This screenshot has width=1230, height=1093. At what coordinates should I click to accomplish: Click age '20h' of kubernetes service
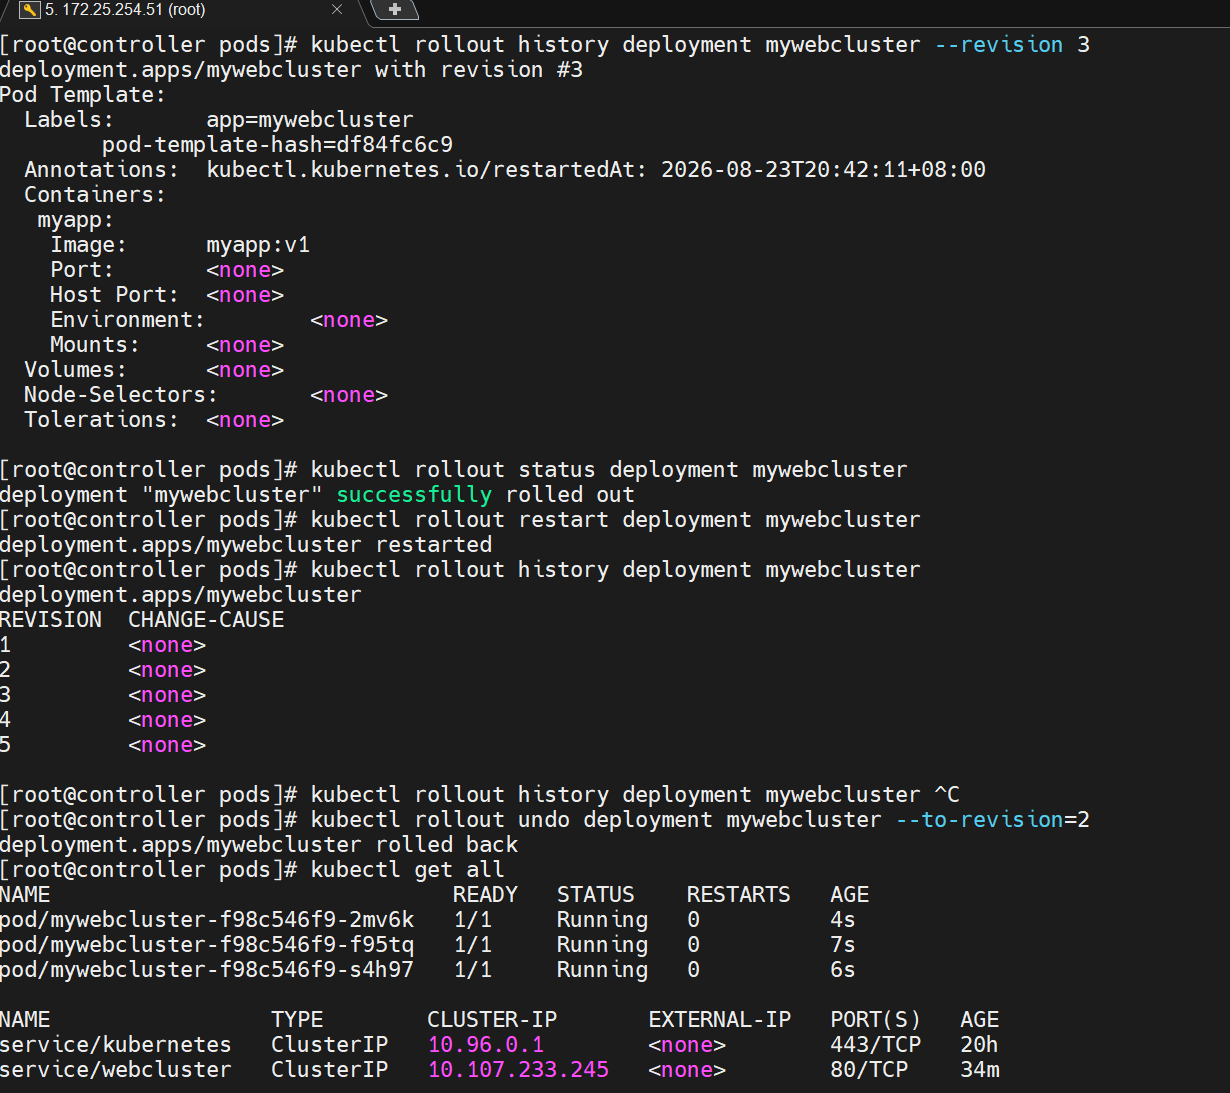(980, 1045)
